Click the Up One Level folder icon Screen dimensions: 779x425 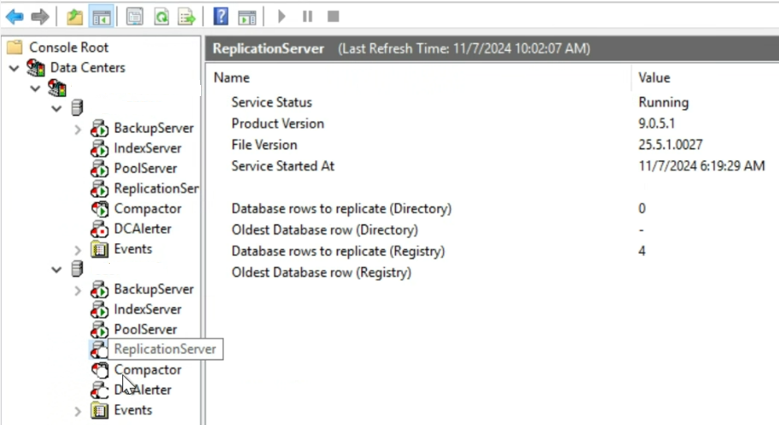[x=75, y=17]
